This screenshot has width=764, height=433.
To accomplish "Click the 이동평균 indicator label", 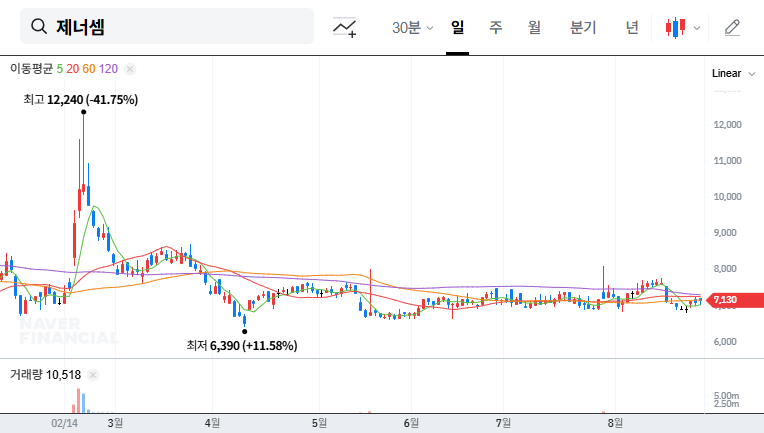I will (x=31, y=69).
